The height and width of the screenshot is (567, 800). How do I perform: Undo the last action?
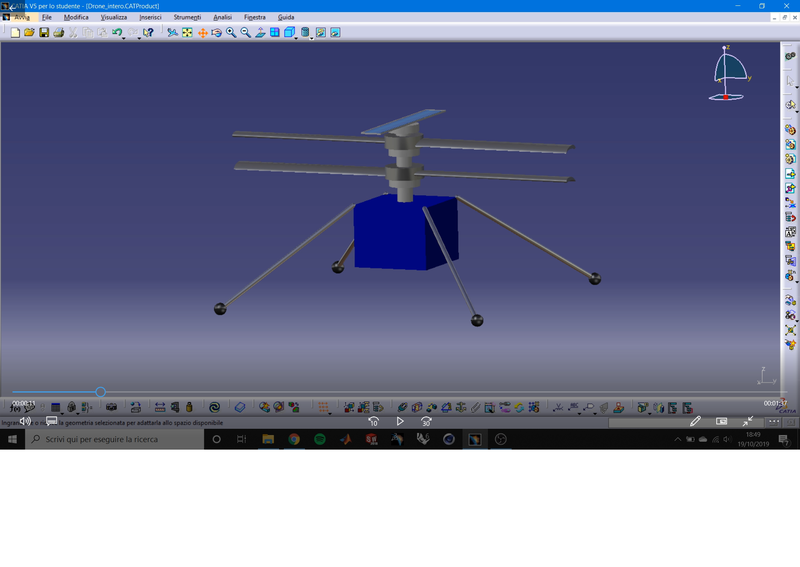pyautogui.click(x=117, y=33)
